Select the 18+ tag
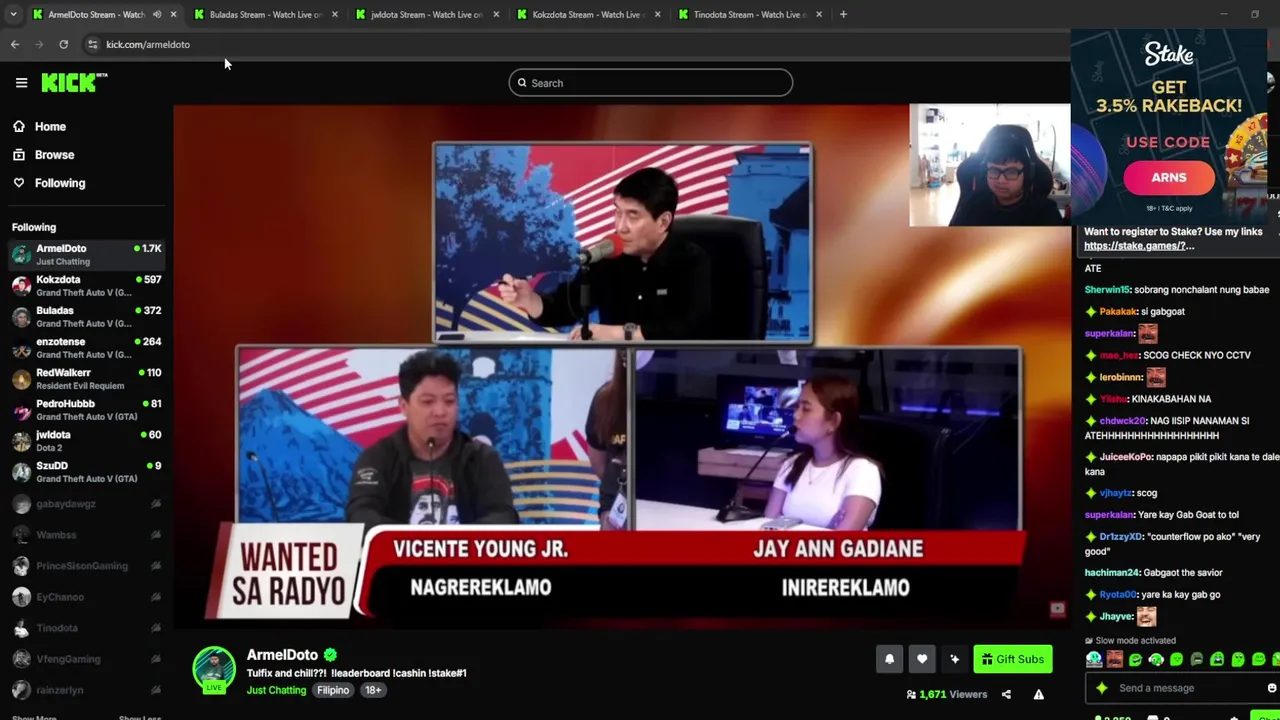The width and height of the screenshot is (1280, 720). pos(373,690)
